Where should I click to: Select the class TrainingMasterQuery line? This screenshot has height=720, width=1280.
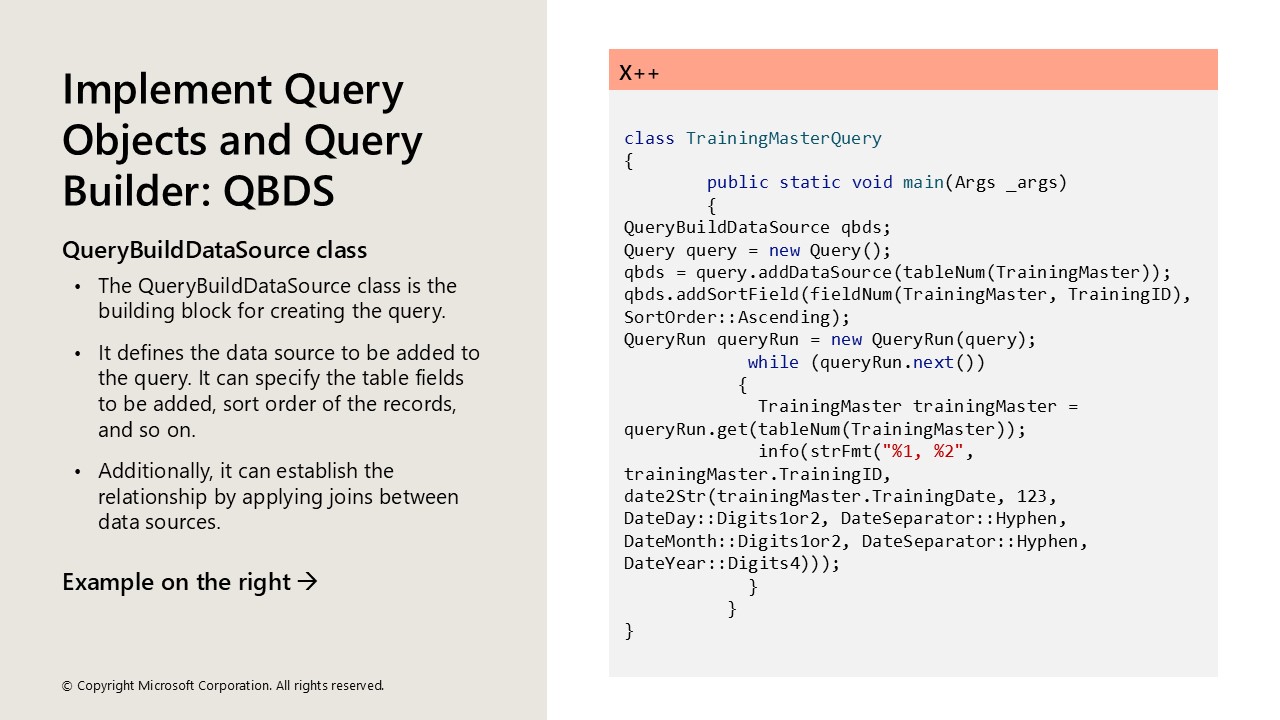[752, 138]
